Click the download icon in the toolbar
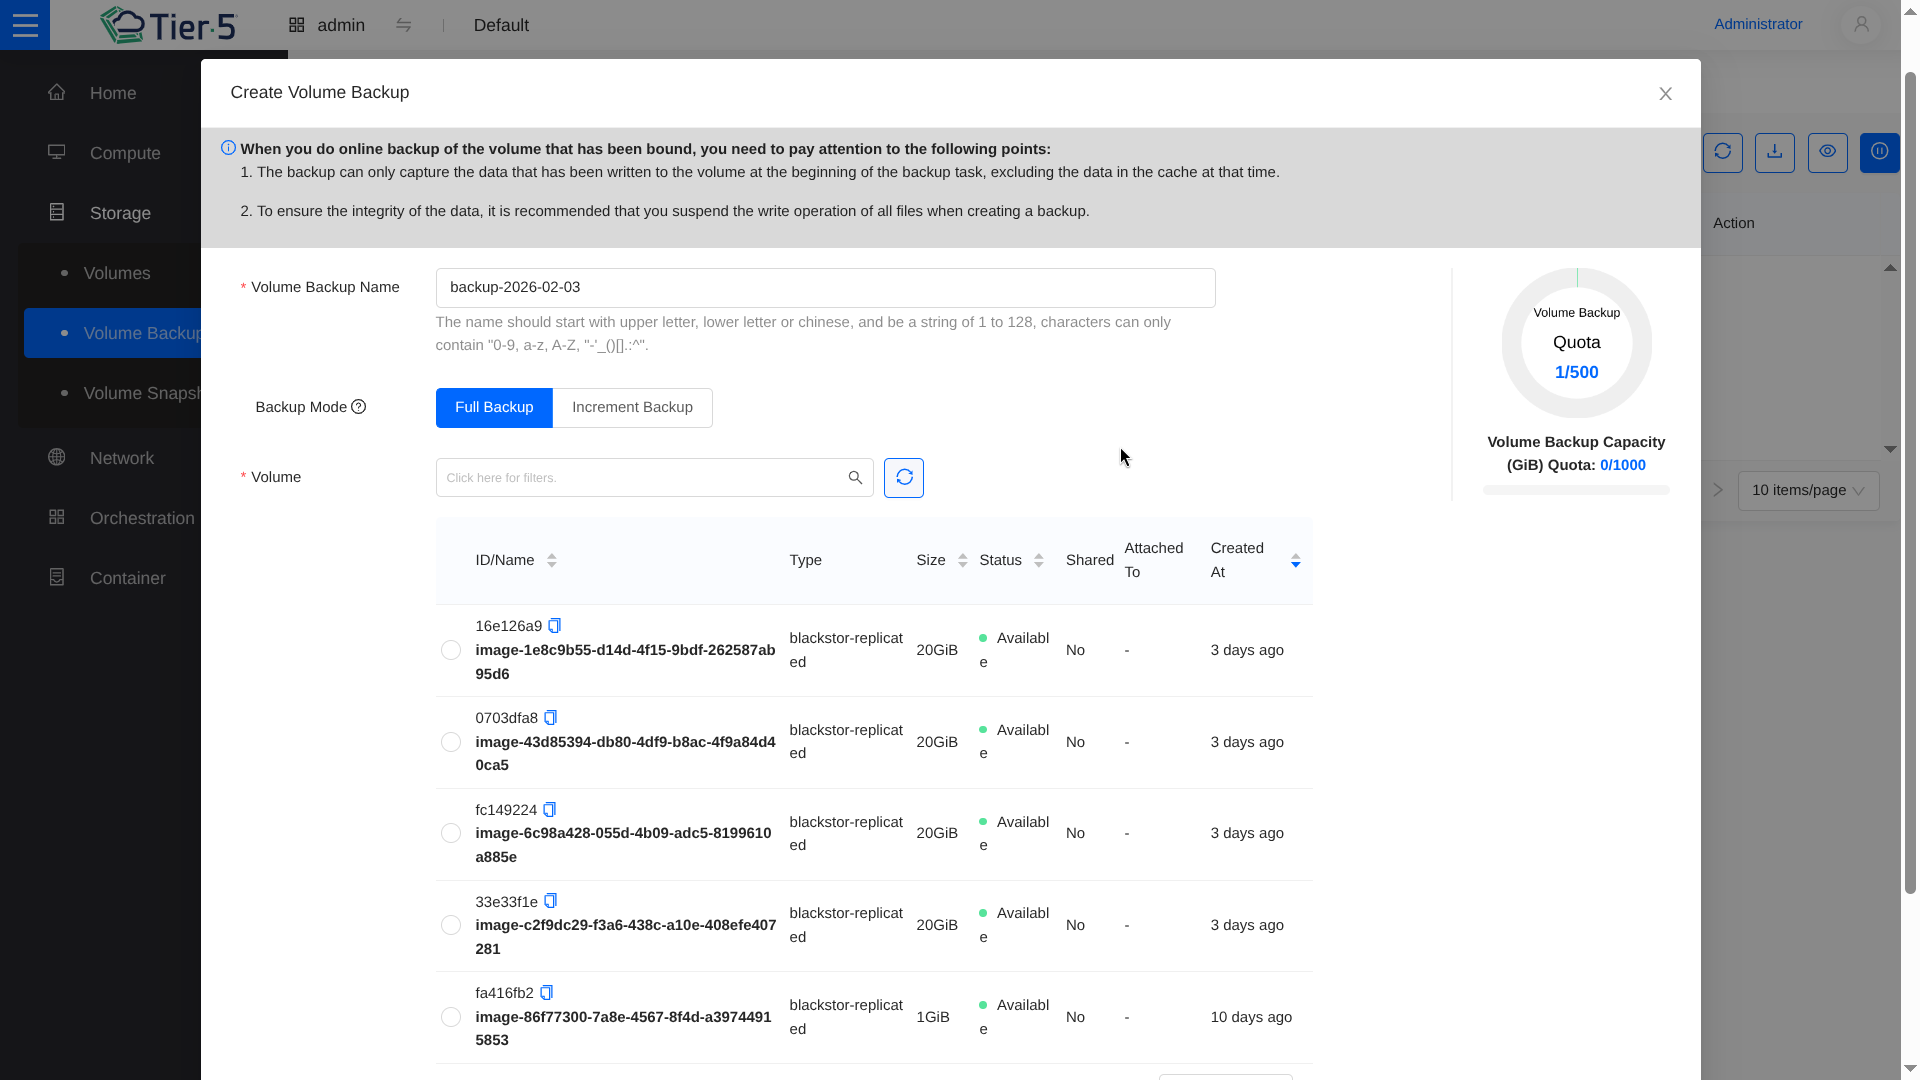 1774,152
